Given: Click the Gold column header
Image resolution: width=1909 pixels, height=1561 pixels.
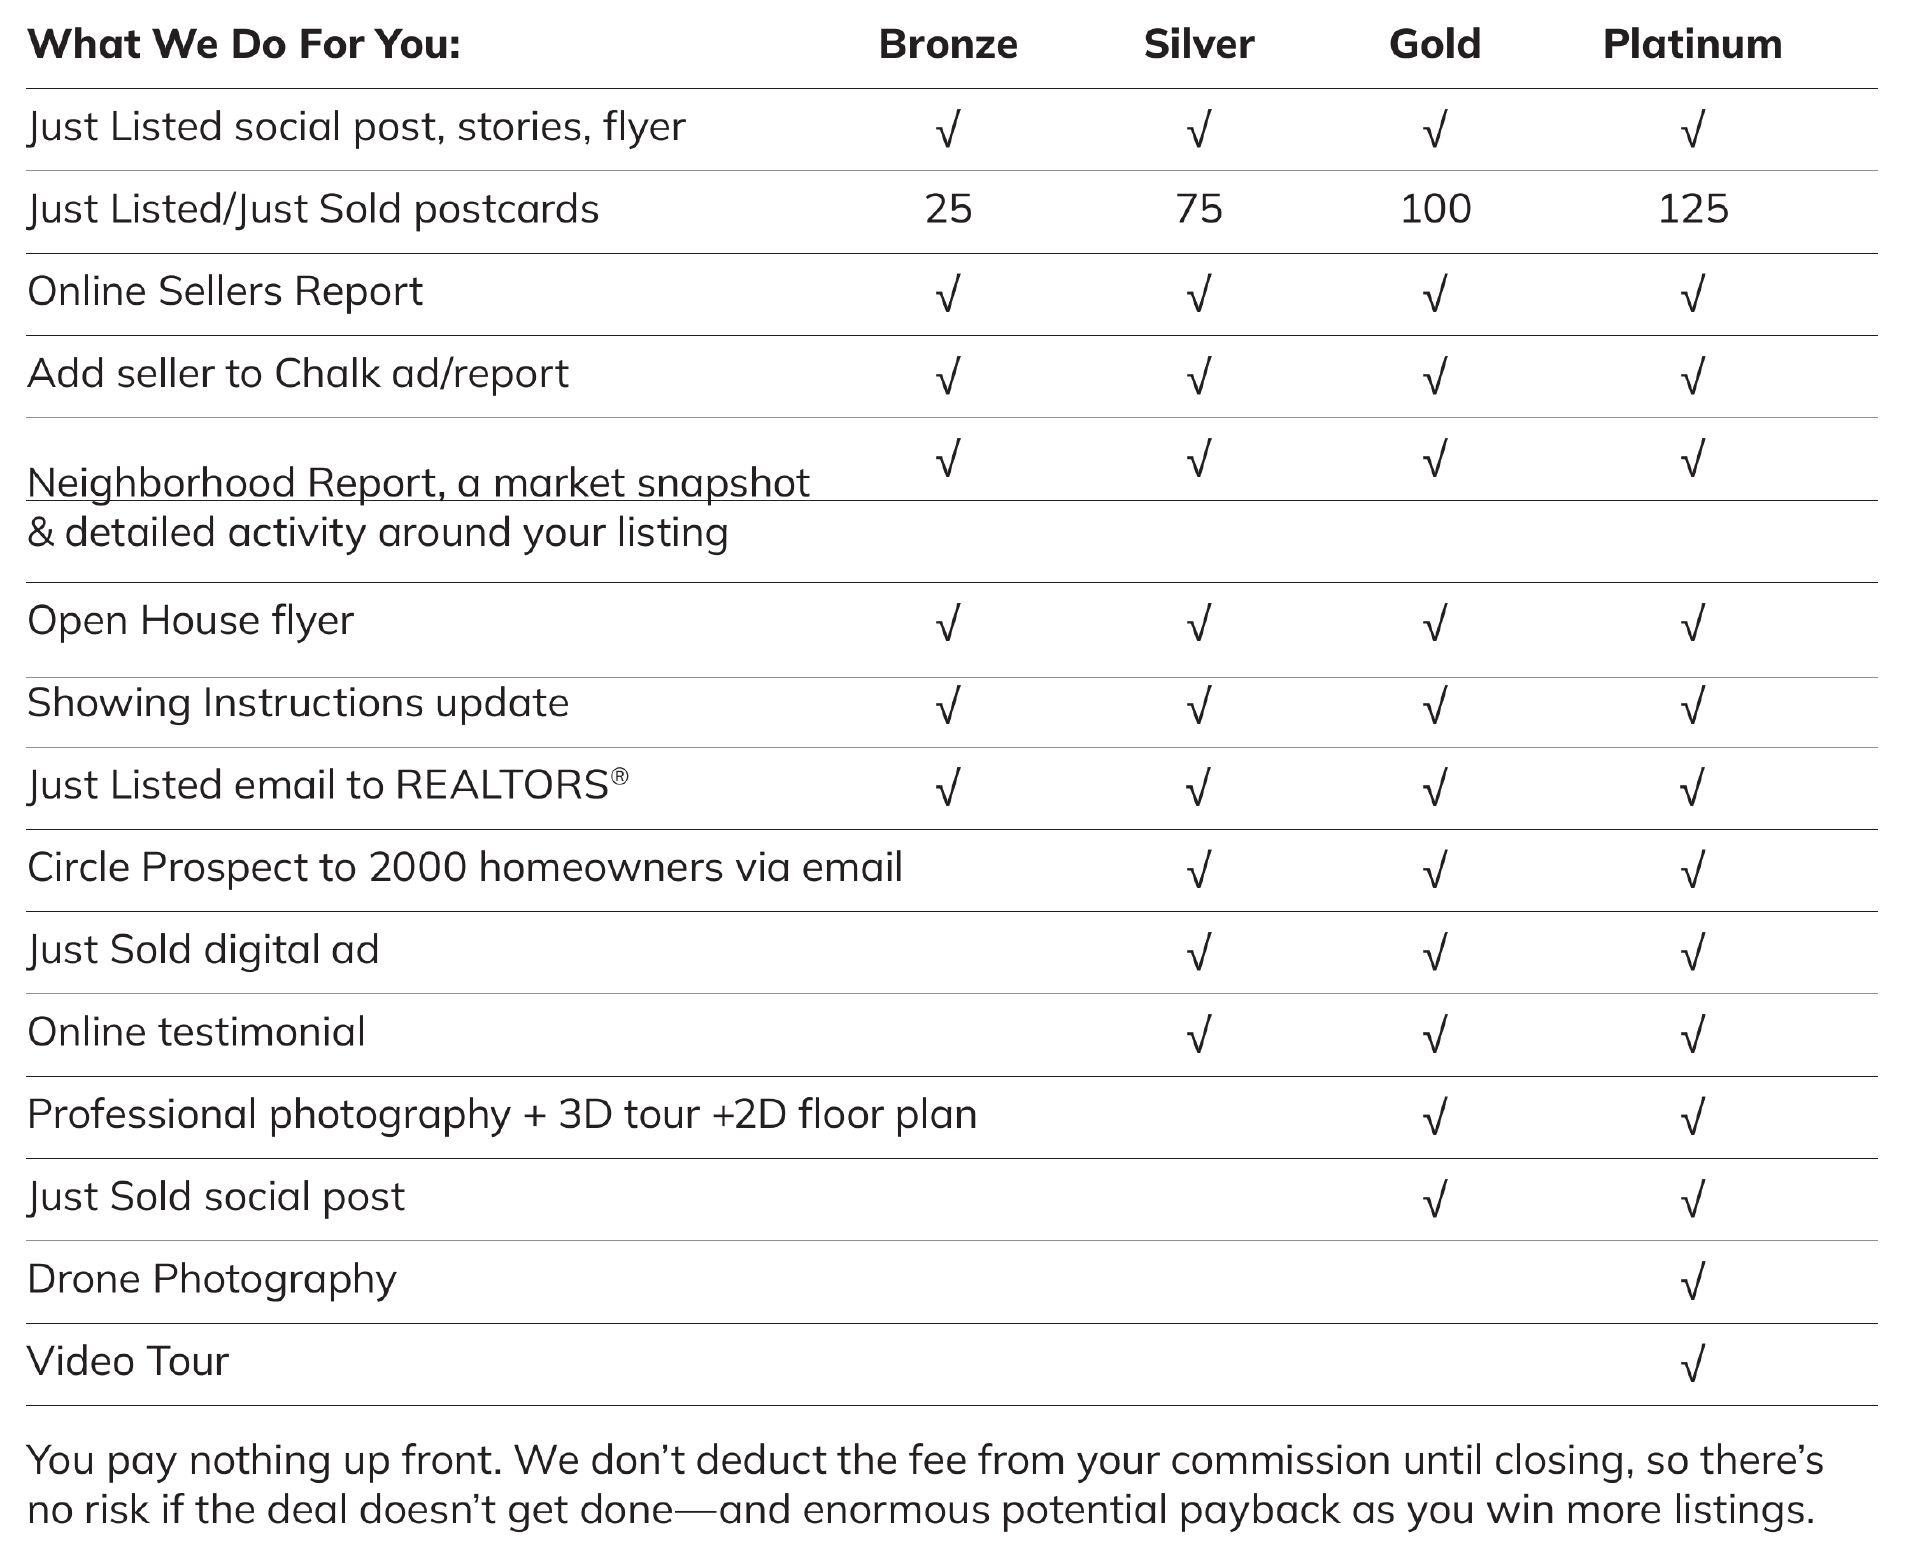Looking at the screenshot, I should point(1434,44).
